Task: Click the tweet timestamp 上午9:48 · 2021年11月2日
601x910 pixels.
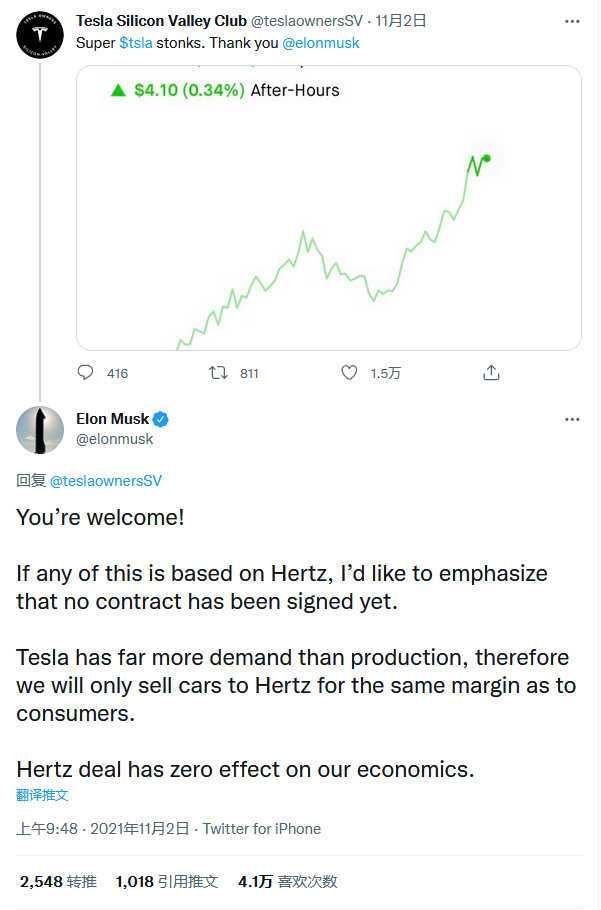Action: click(x=102, y=828)
